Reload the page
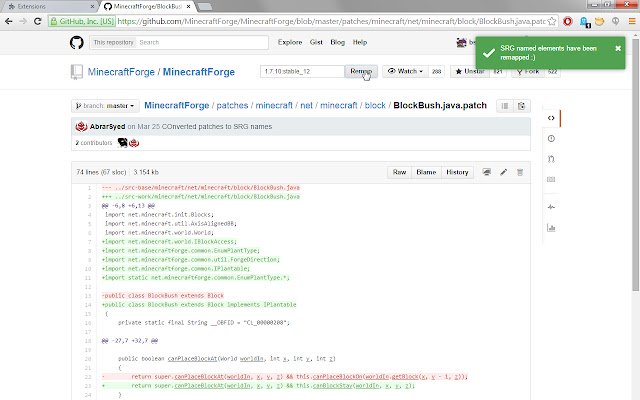The height and width of the screenshot is (400, 640). pos(38,21)
